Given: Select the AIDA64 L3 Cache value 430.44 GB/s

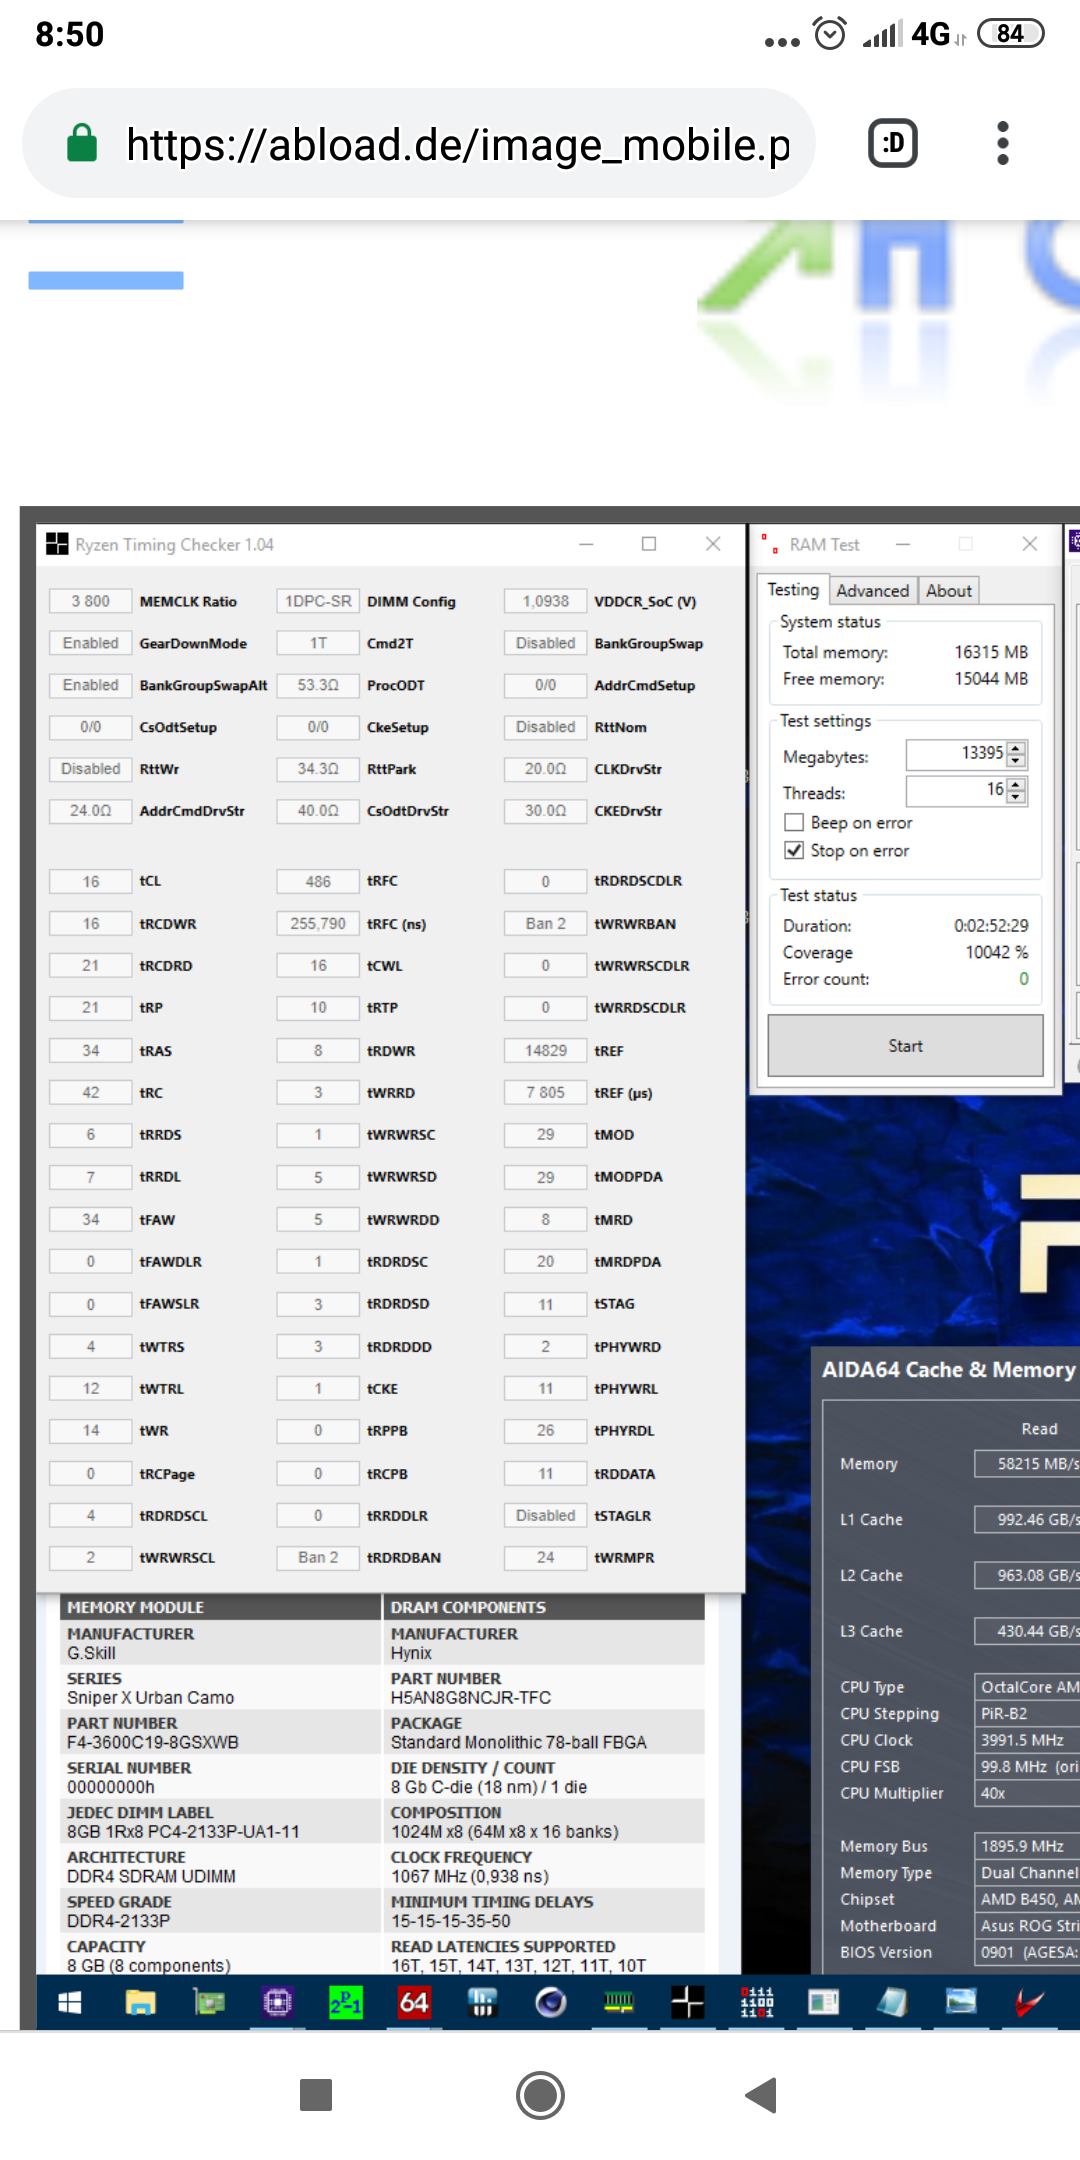Looking at the screenshot, I should click(x=1028, y=1631).
